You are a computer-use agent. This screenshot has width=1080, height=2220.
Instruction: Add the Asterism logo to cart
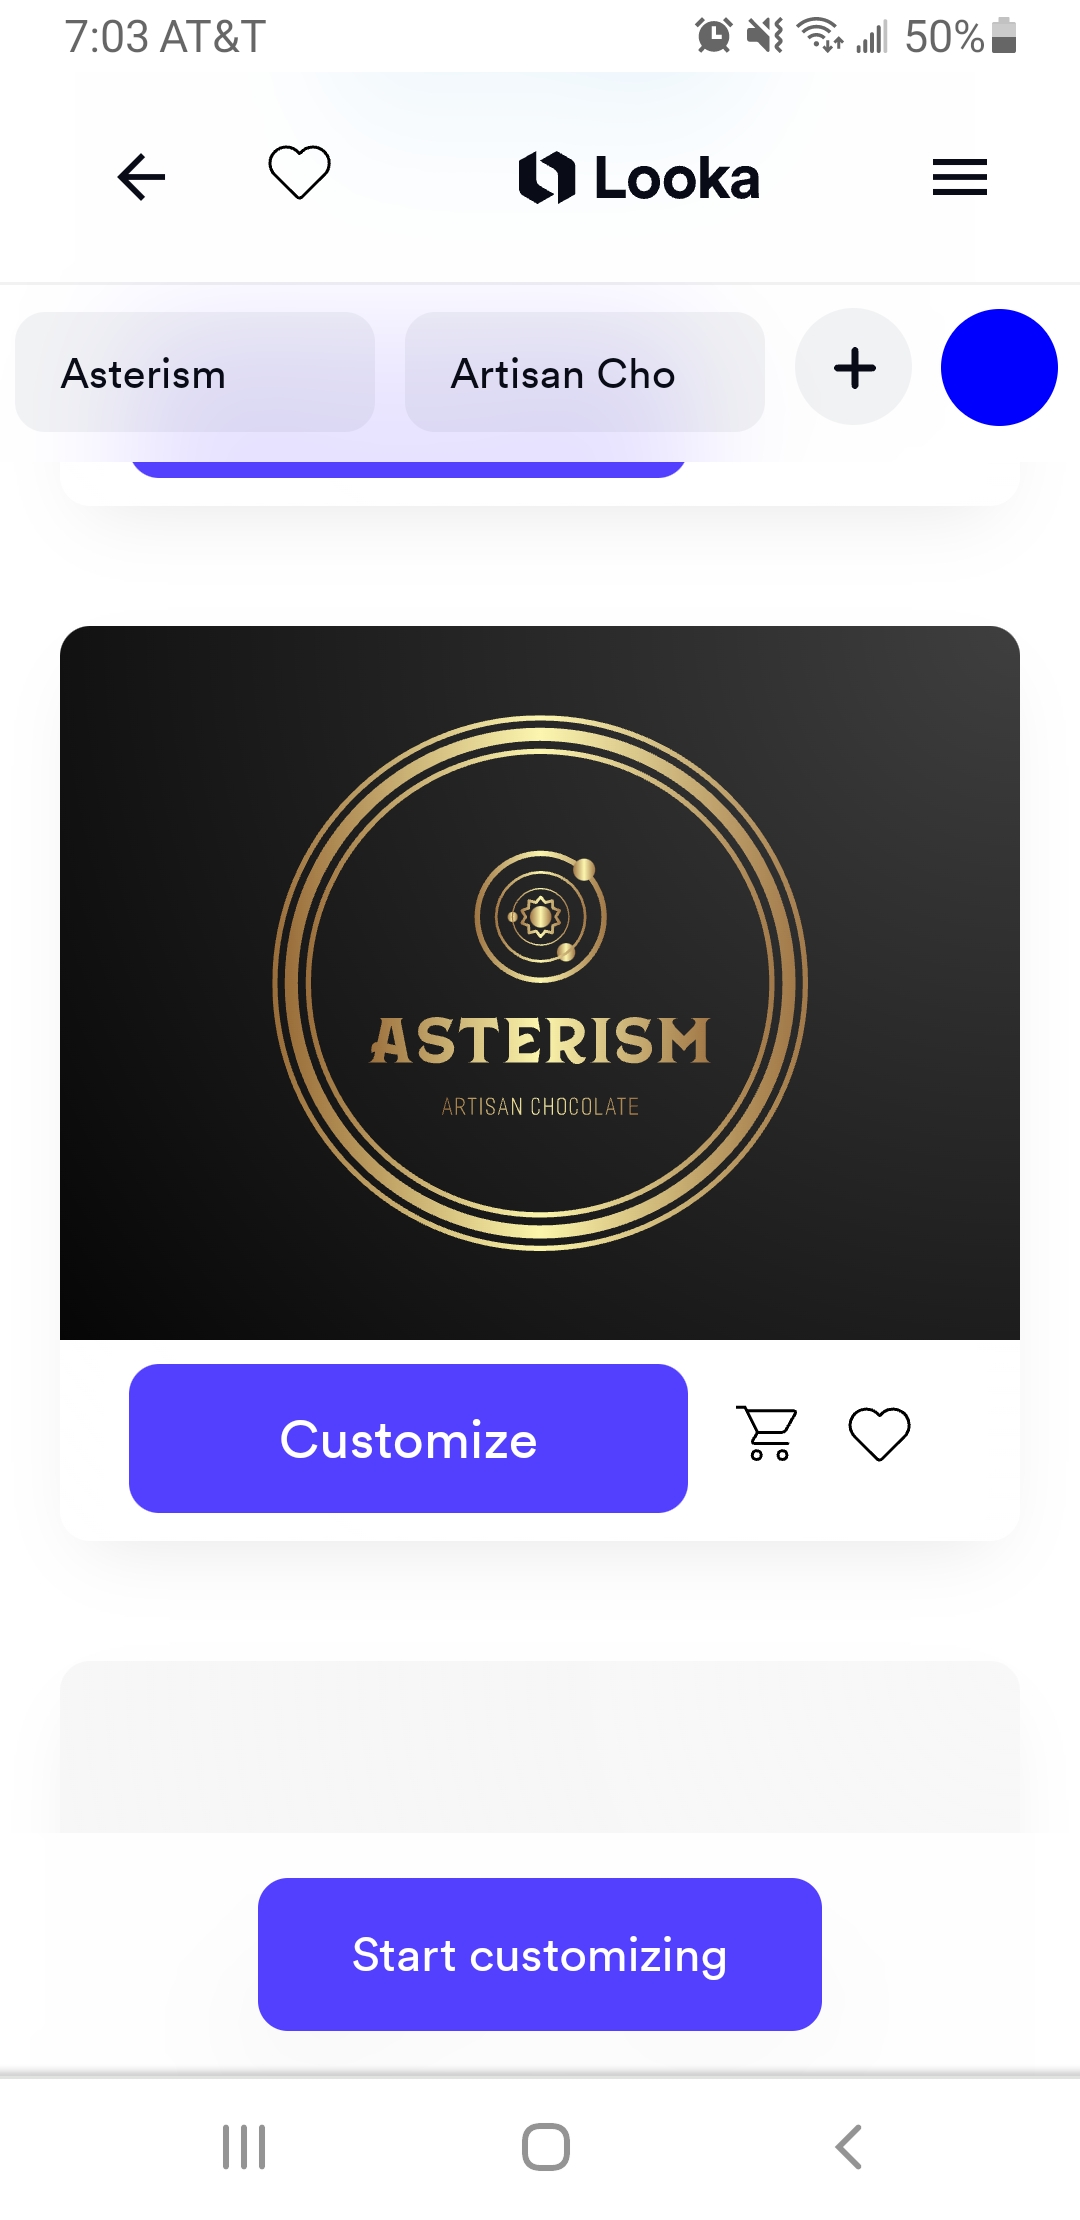(x=768, y=1433)
